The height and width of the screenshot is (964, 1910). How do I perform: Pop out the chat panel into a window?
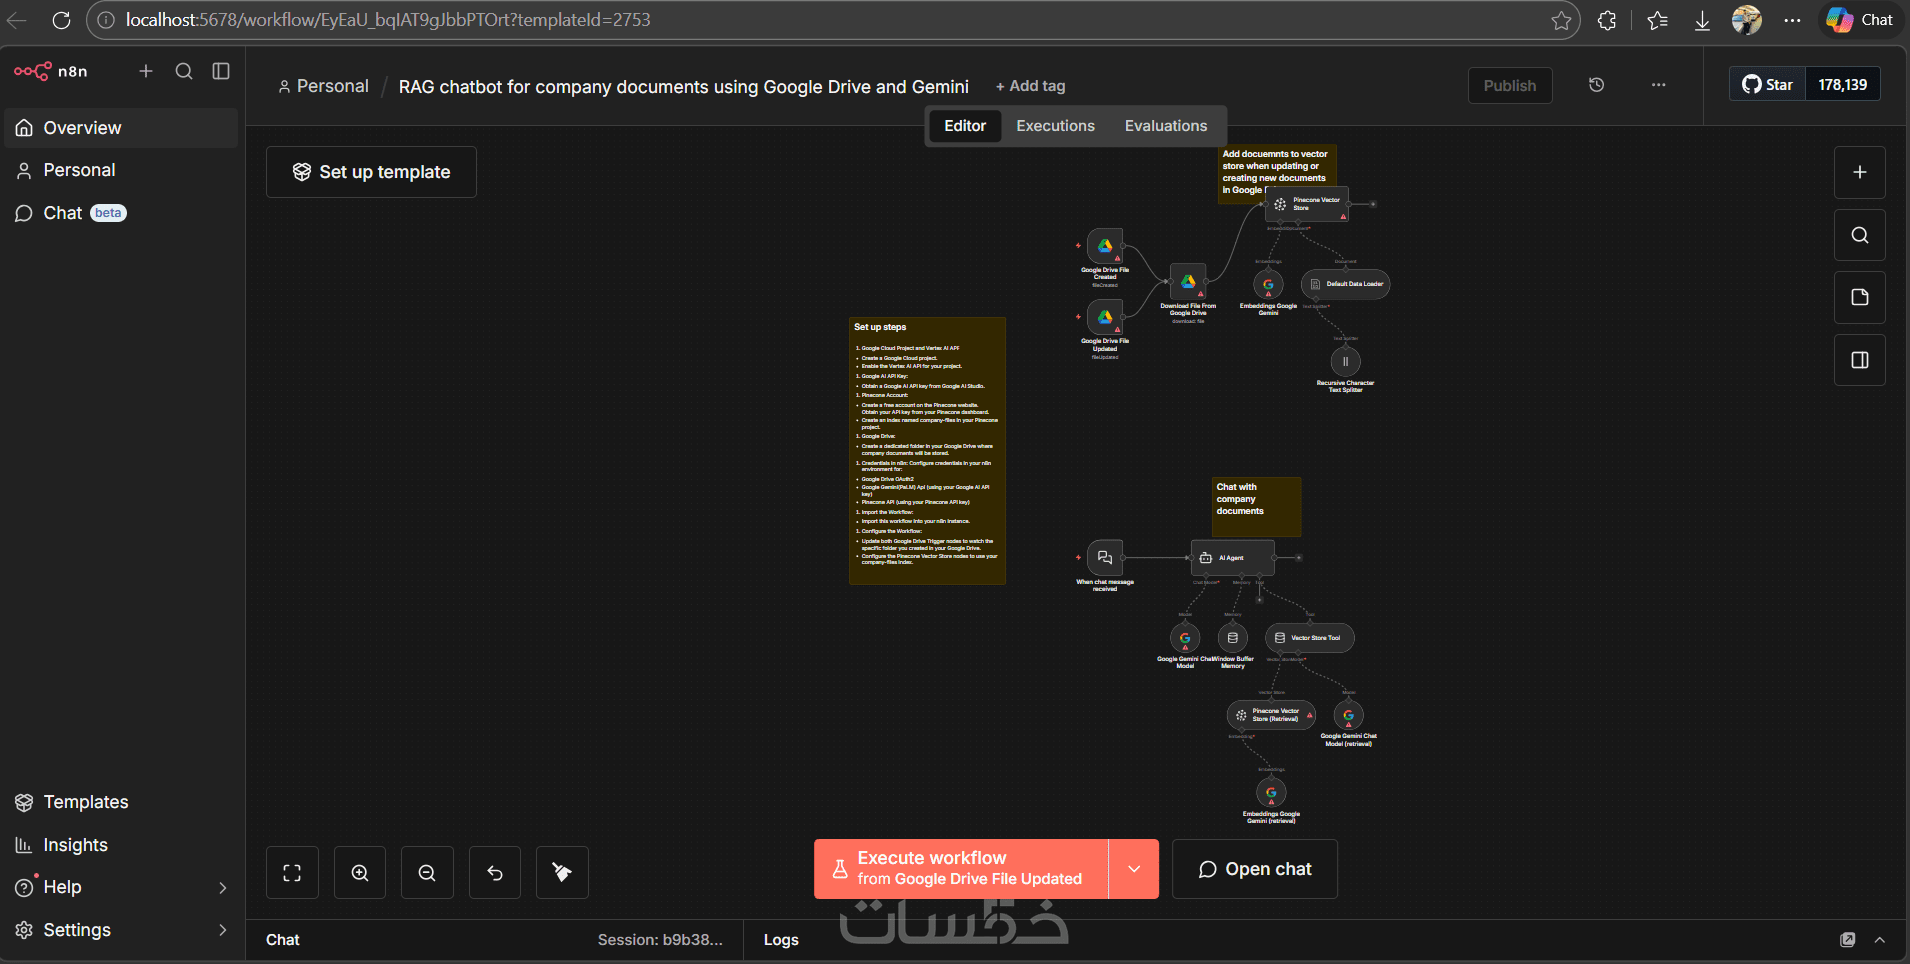click(x=1848, y=940)
